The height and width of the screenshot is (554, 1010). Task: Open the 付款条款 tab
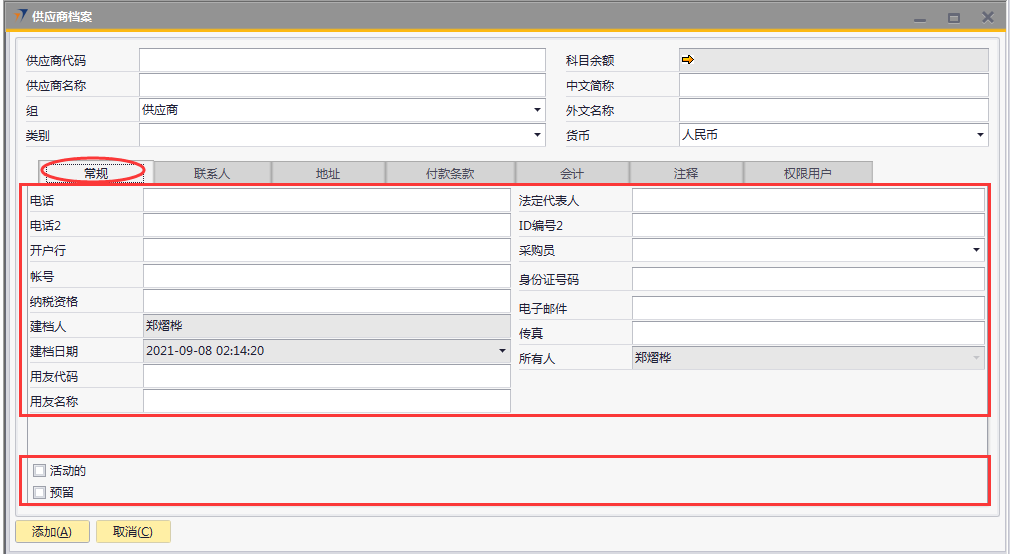pyautogui.click(x=450, y=173)
